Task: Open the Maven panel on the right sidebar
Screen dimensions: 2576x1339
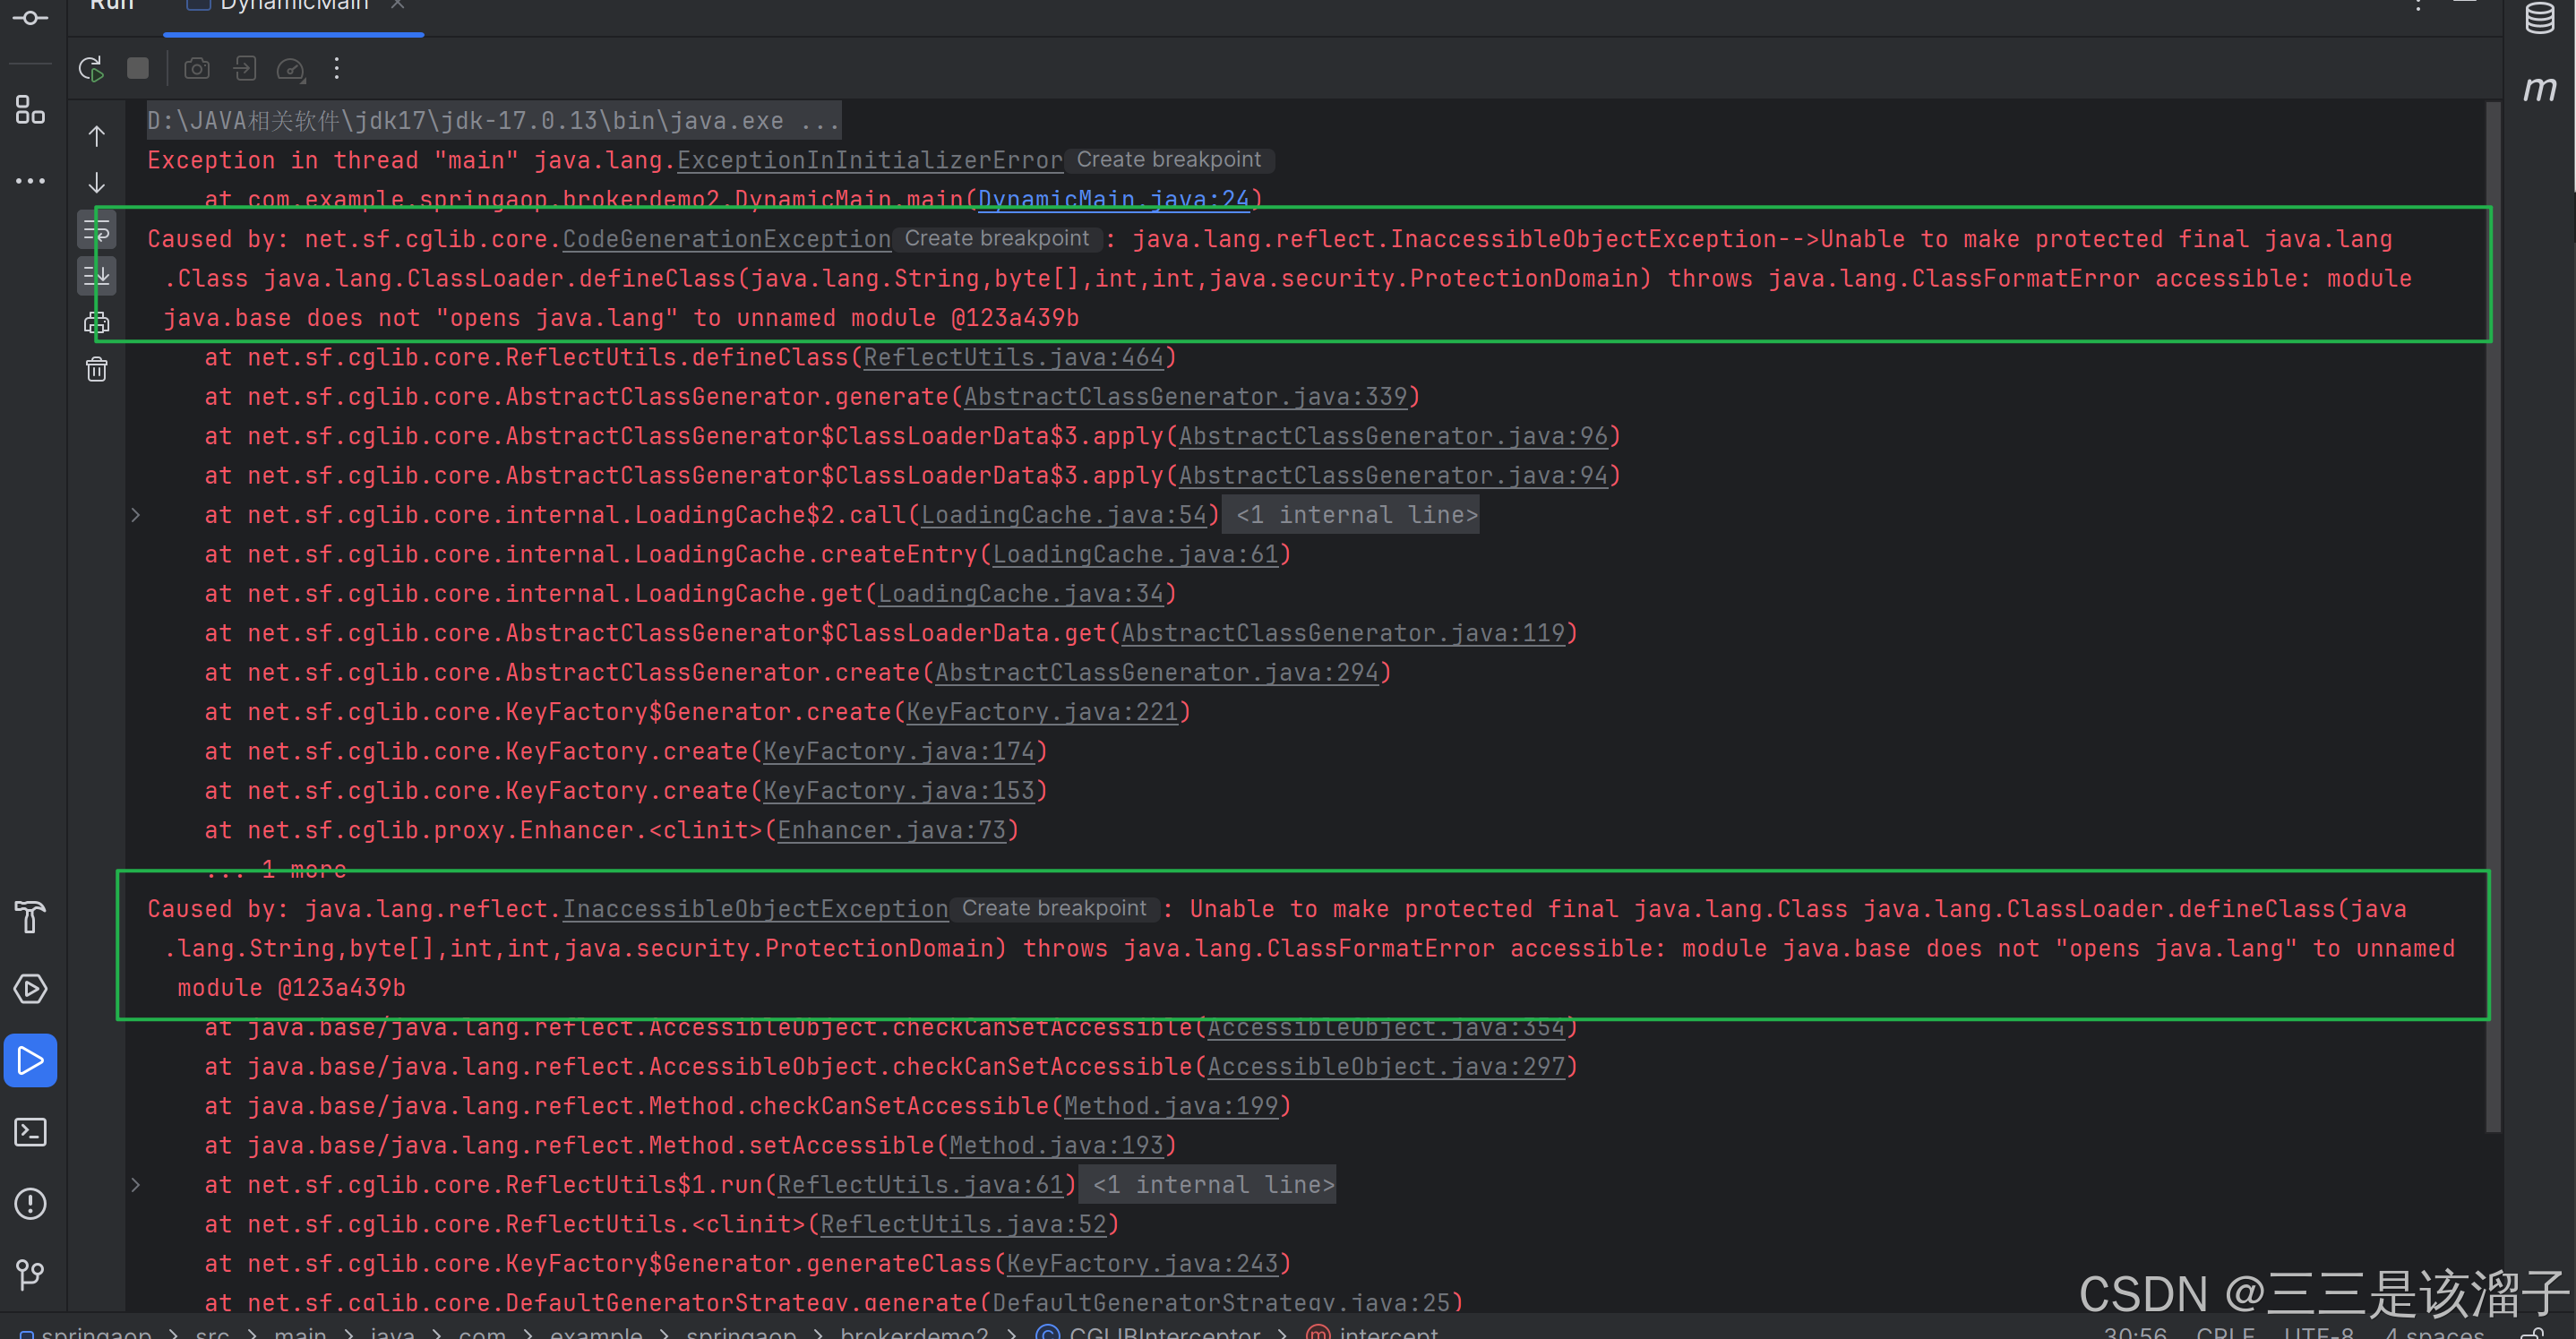Action: coord(2541,88)
